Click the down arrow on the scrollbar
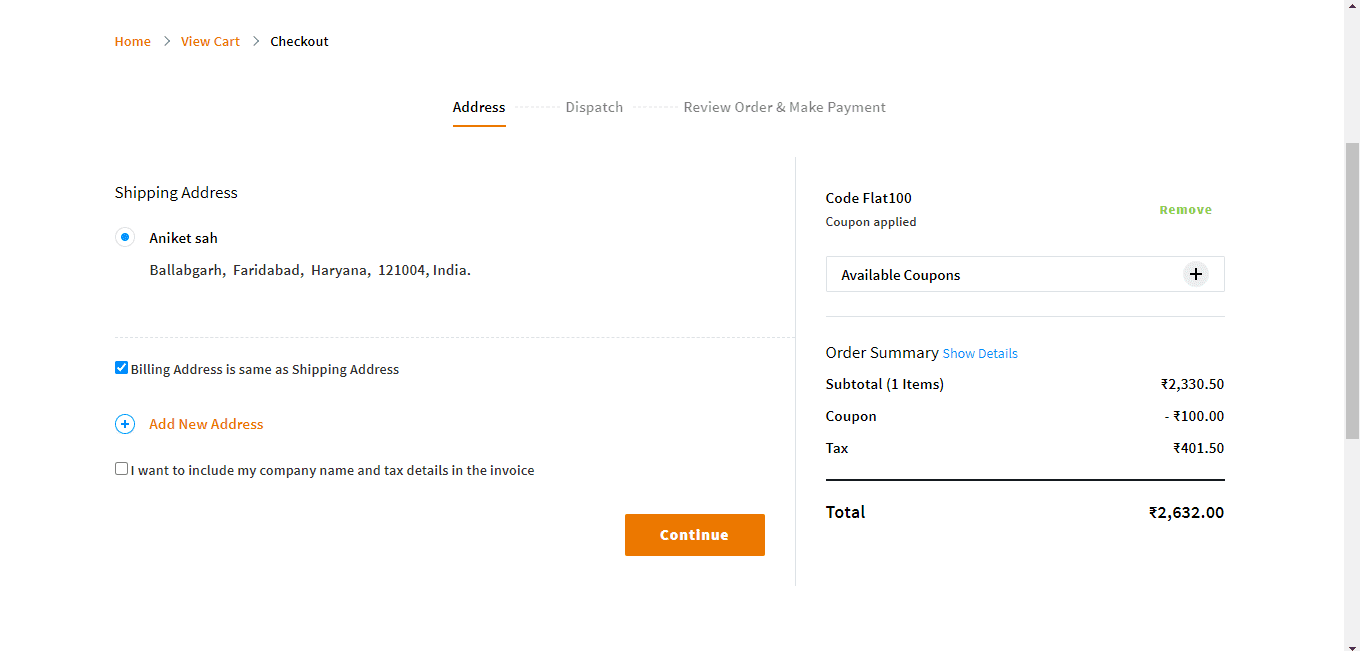Screen dimensions: 1360x651 tap(1352, 644)
